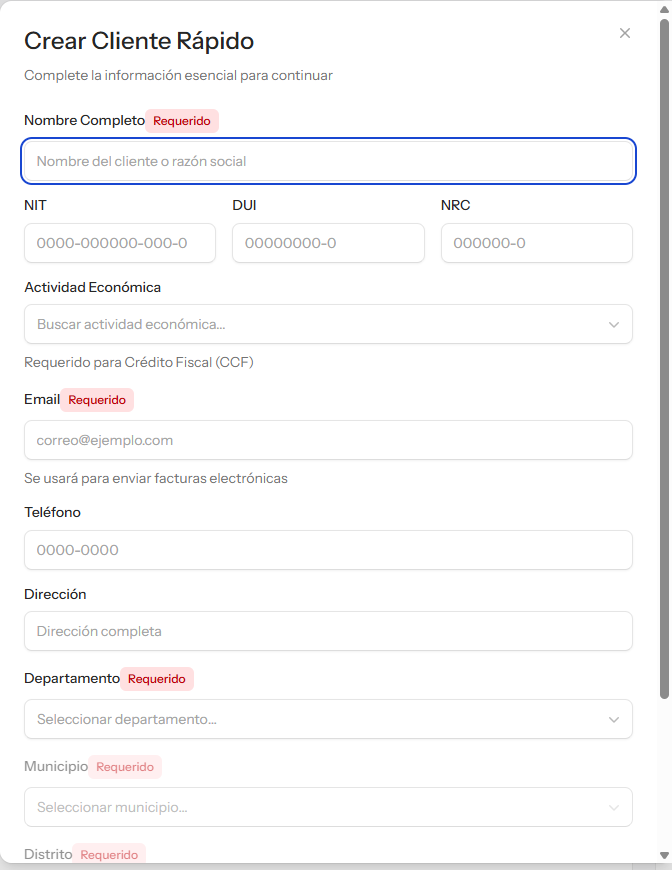This screenshot has width=672, height=870.
Task: Open the Seleccionar departamento dropdown
Action: pyautogui.click(x=329, y=719)
